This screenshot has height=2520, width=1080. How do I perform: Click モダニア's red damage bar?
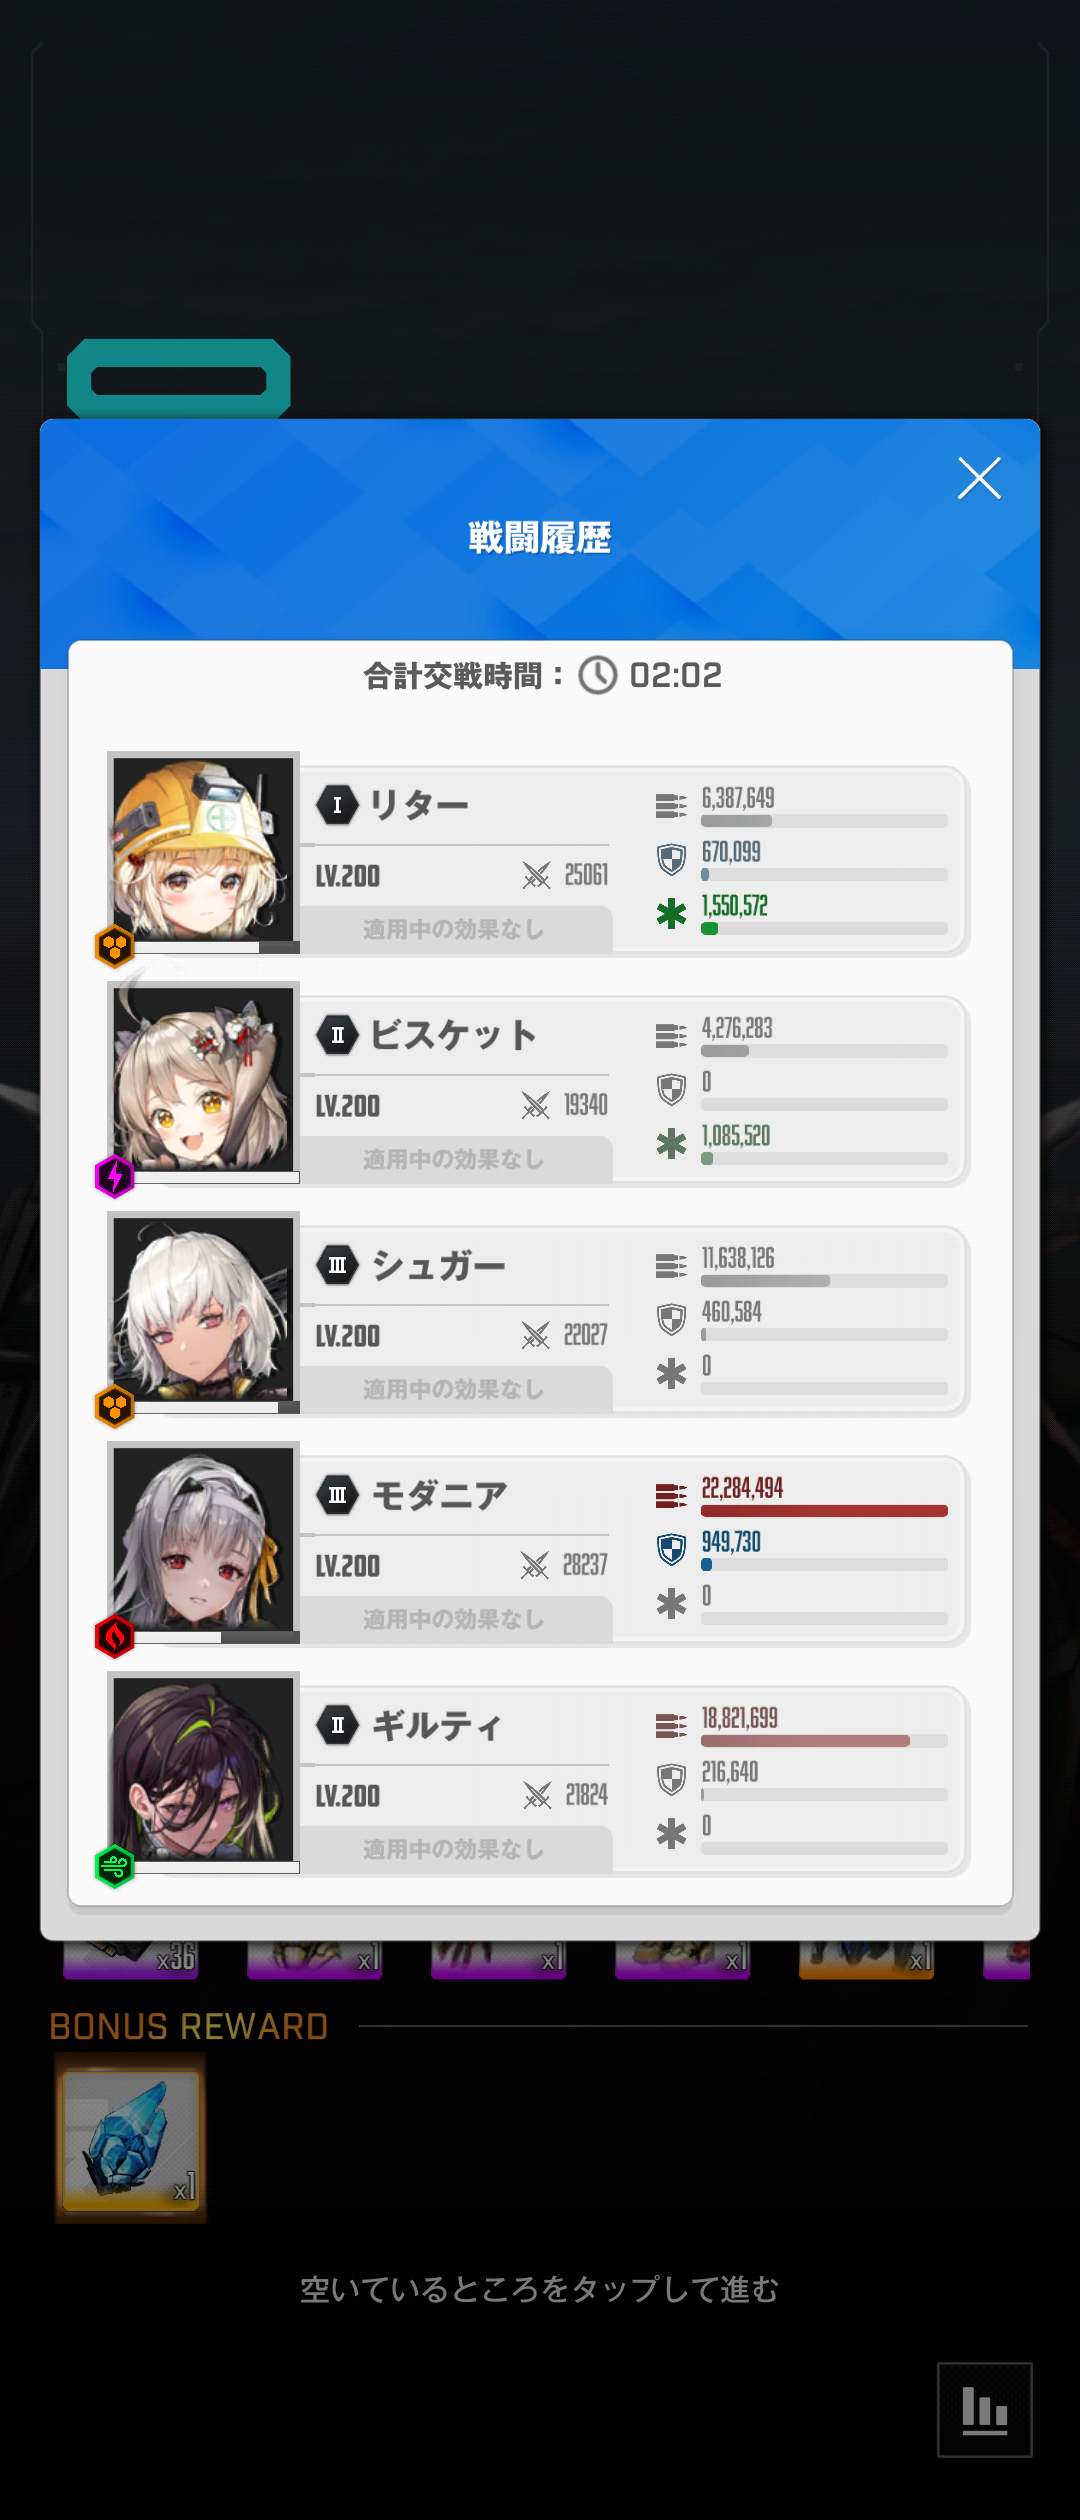[x=824, y=1511]
